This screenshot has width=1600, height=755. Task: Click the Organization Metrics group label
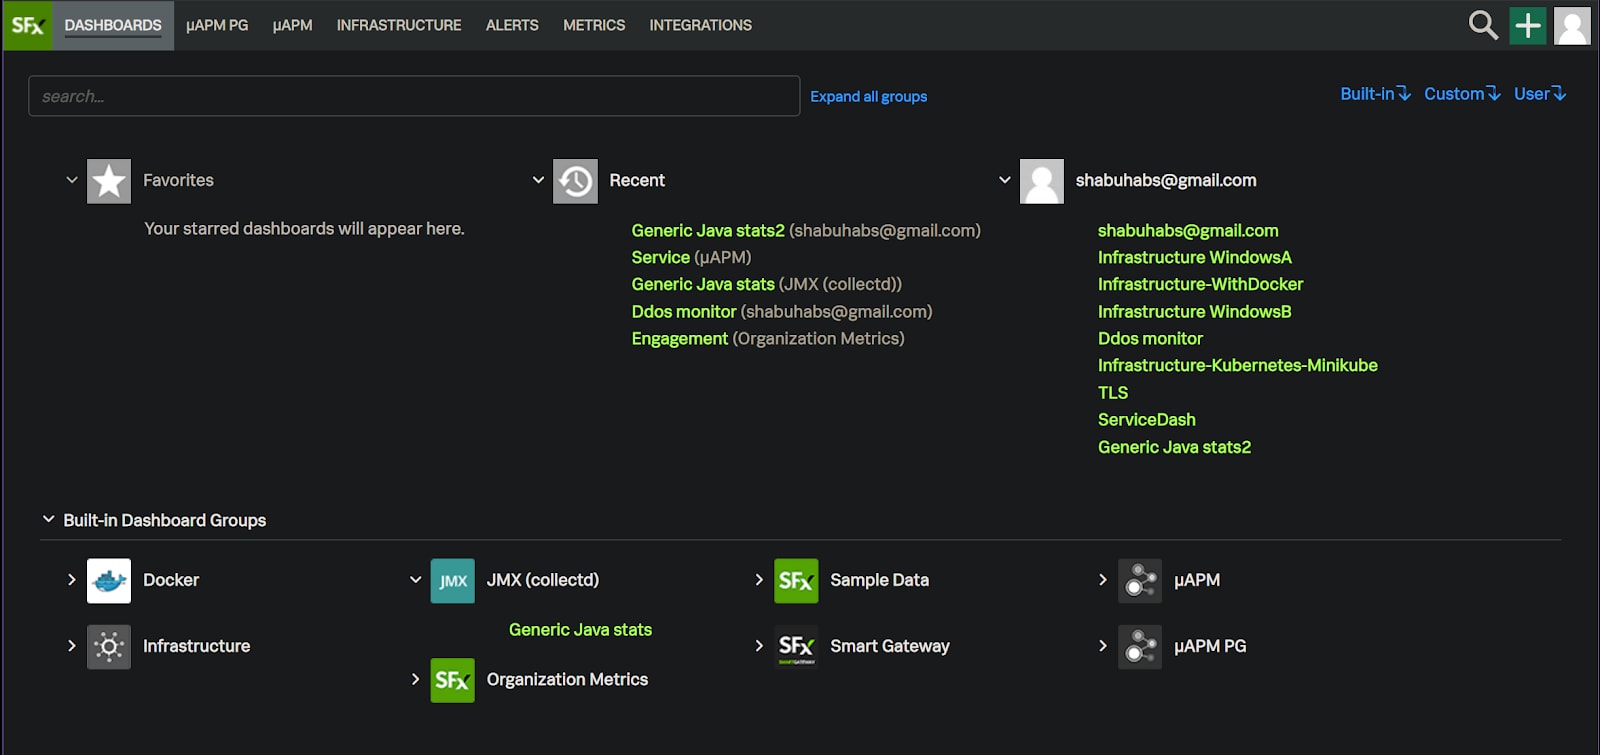[567, 680]
